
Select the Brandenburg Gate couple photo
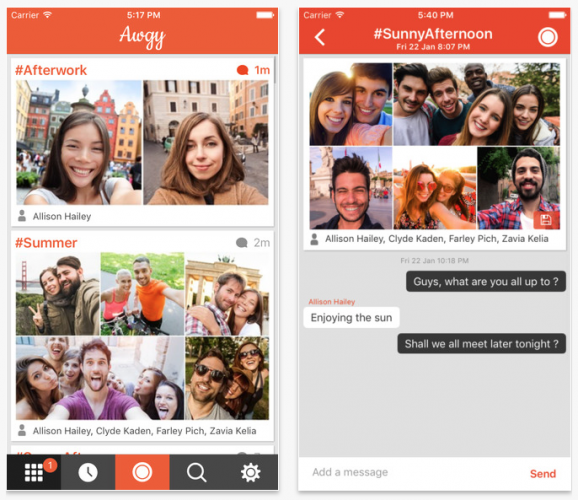(x=227, y=294)
